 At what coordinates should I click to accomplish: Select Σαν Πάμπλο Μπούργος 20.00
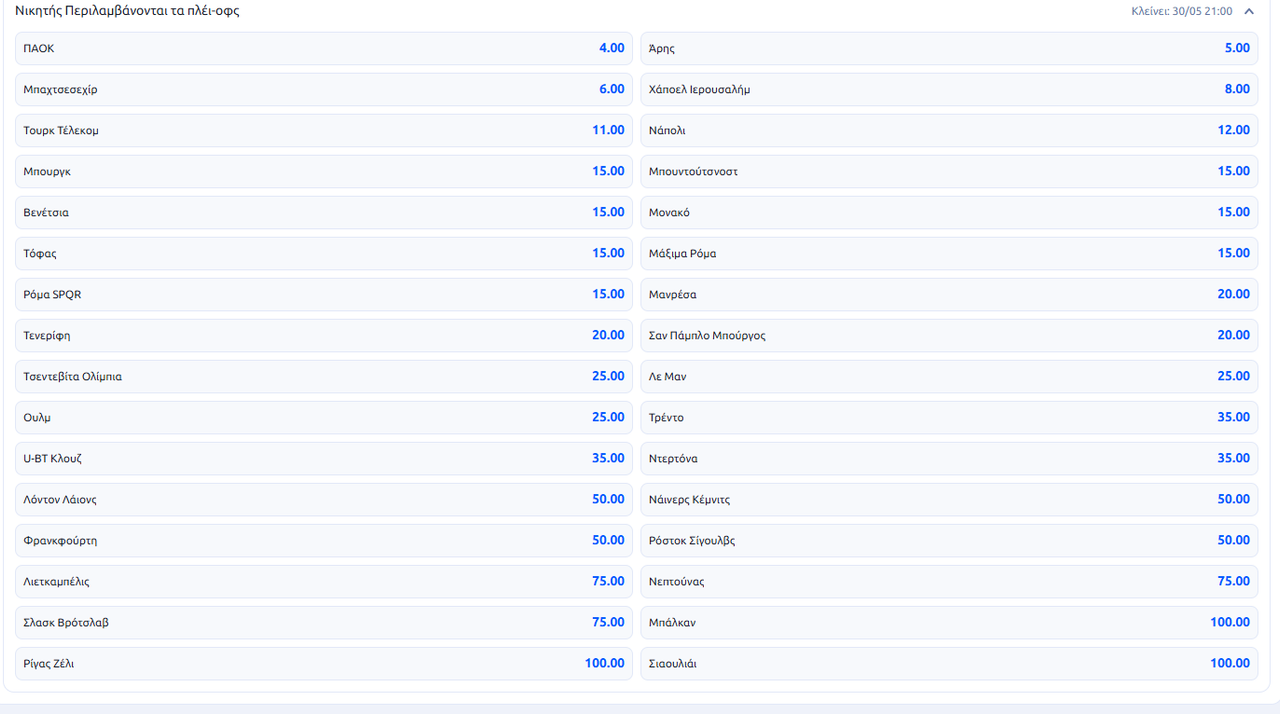[x=949, y=335]
